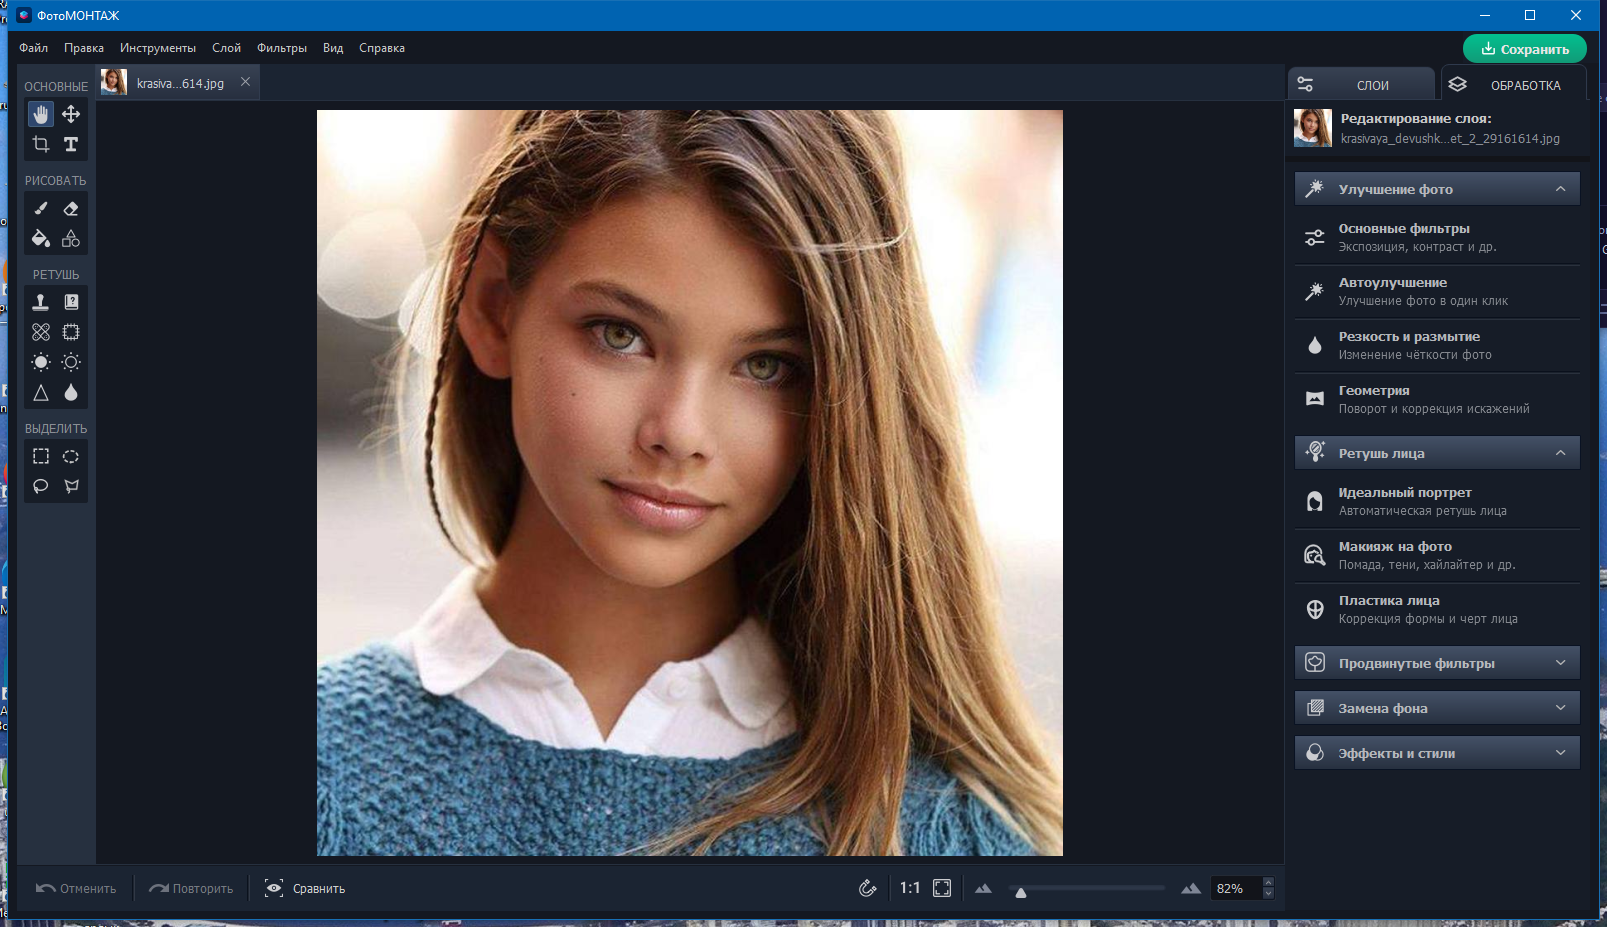Select the Patch tool with dashed square icon
This screenshot has height=927, width=1607.
coord(71,332)
